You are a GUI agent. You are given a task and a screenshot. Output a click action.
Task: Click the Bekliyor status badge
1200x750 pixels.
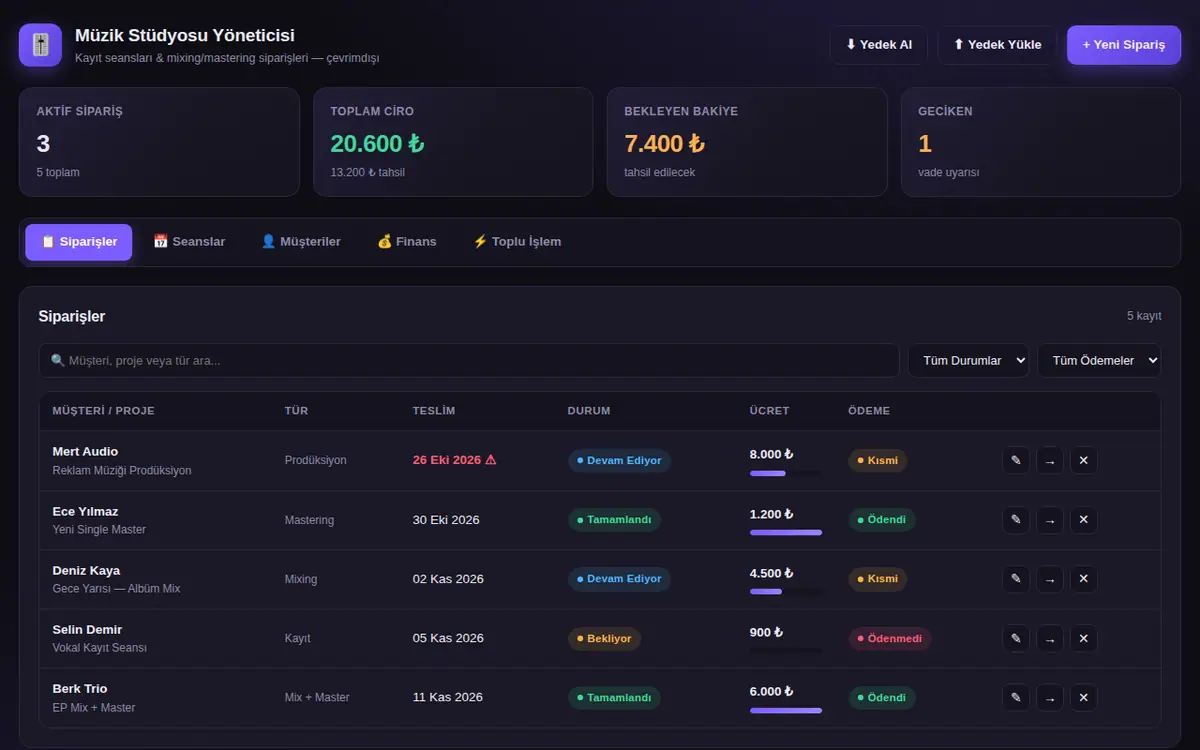pos(604,638)
